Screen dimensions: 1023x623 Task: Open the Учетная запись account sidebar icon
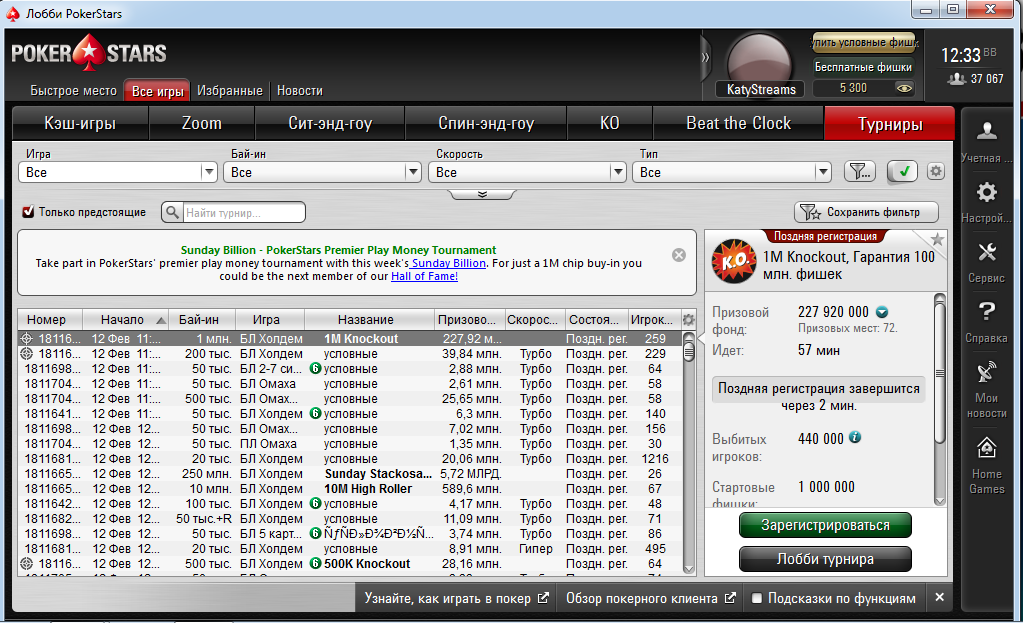[x=986, y=132]
